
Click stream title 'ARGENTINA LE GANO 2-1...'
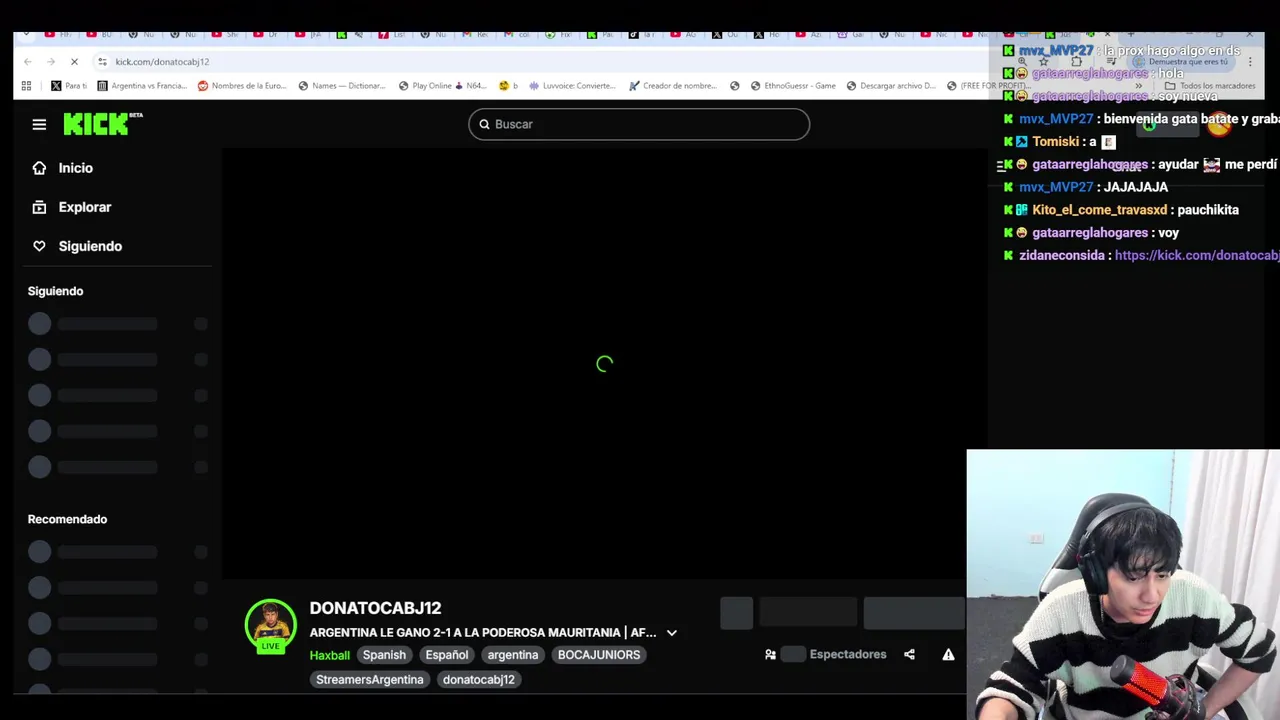point(483,633)
